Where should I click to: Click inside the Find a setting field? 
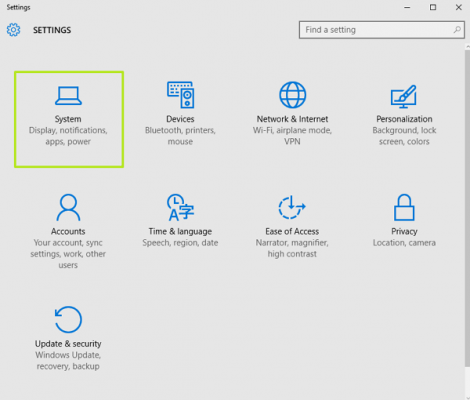point(382,30)
